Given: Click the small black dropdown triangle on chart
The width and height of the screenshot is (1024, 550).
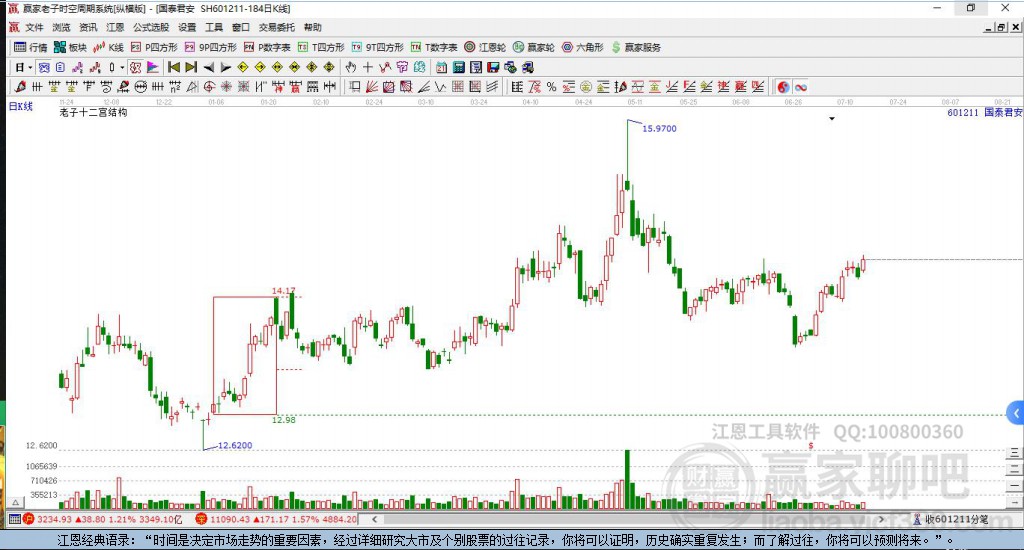Looking at the screenshot, I should coord(832,119).
